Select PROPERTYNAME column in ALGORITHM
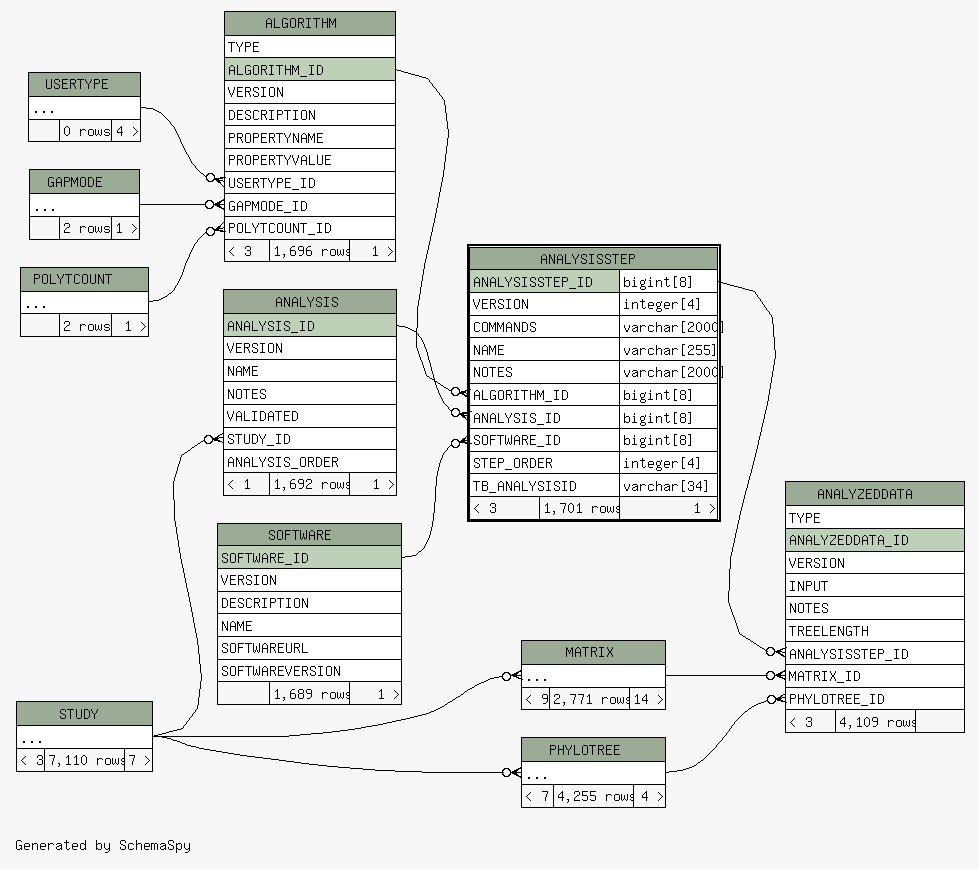The height and width of the screenshot is (869, 979). pyautogui.click(x=310, y=137)
